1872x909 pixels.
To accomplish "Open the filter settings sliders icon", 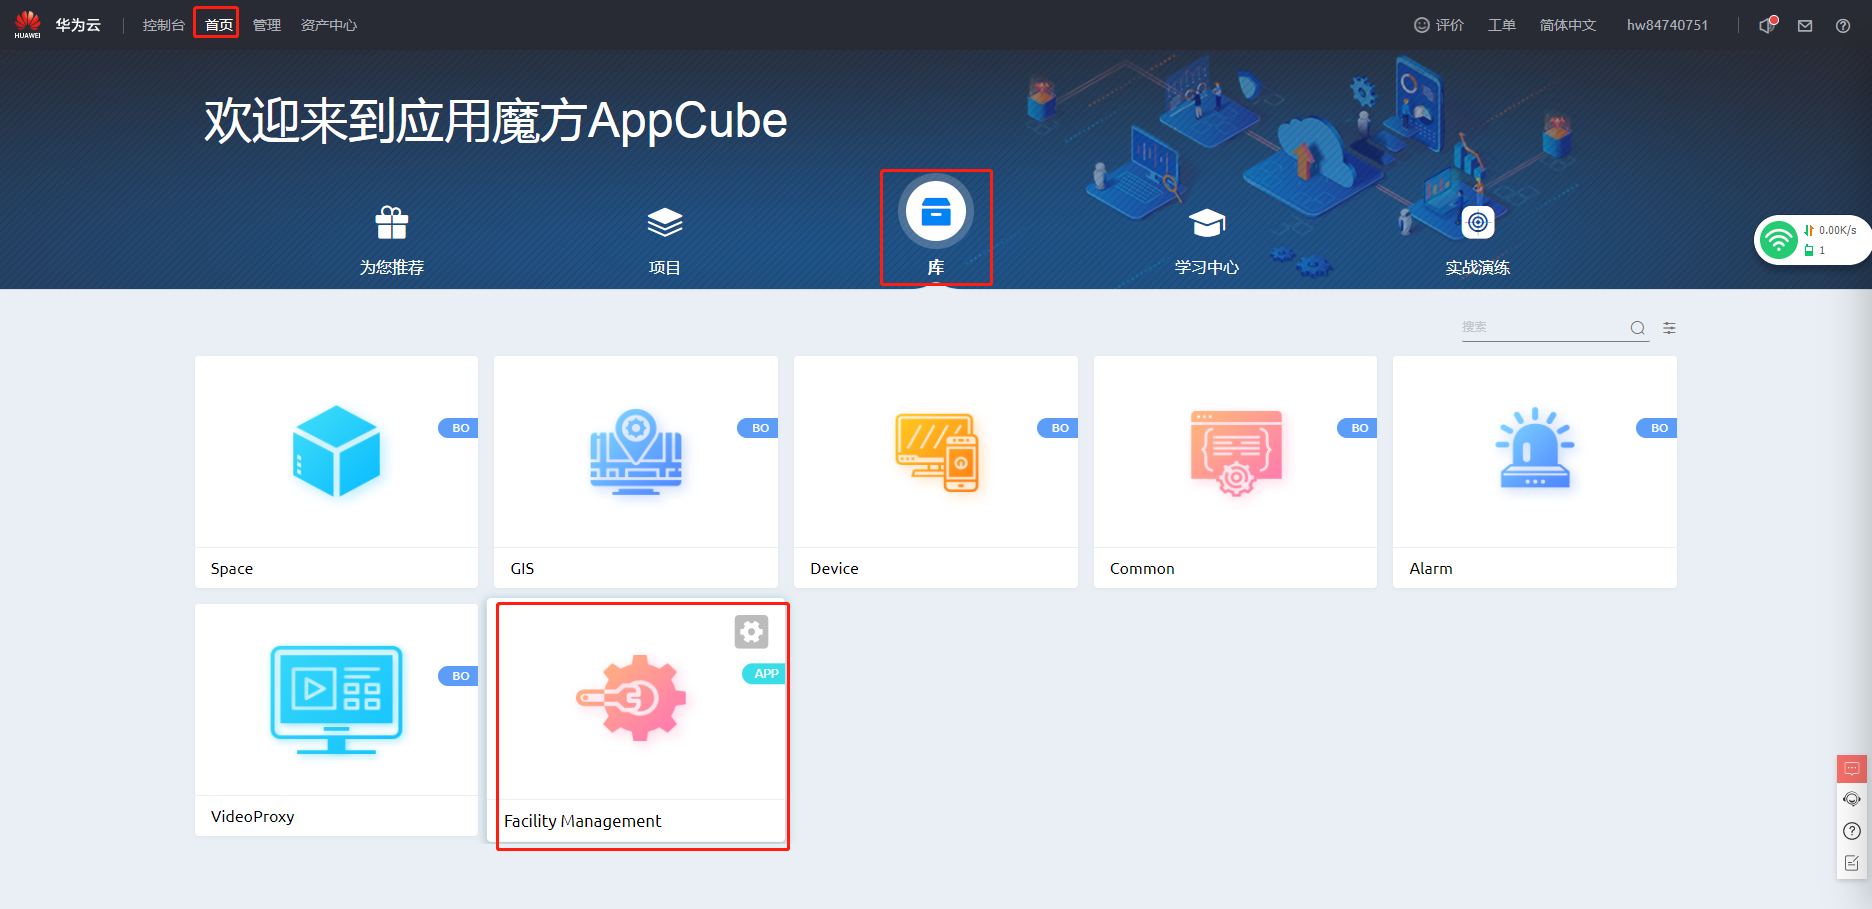I will [x=1669, y=328].
